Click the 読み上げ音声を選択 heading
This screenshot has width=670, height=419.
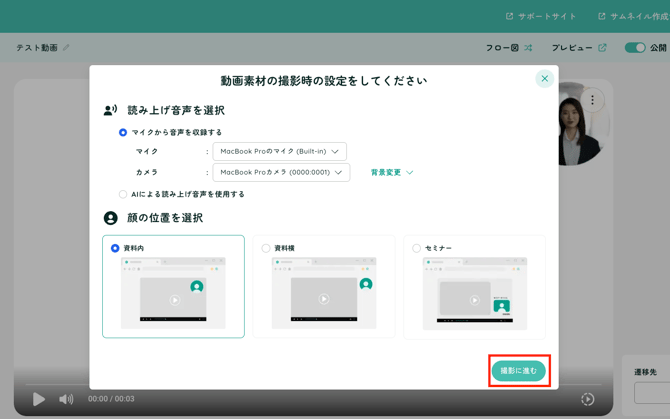(x=176, y=111)
